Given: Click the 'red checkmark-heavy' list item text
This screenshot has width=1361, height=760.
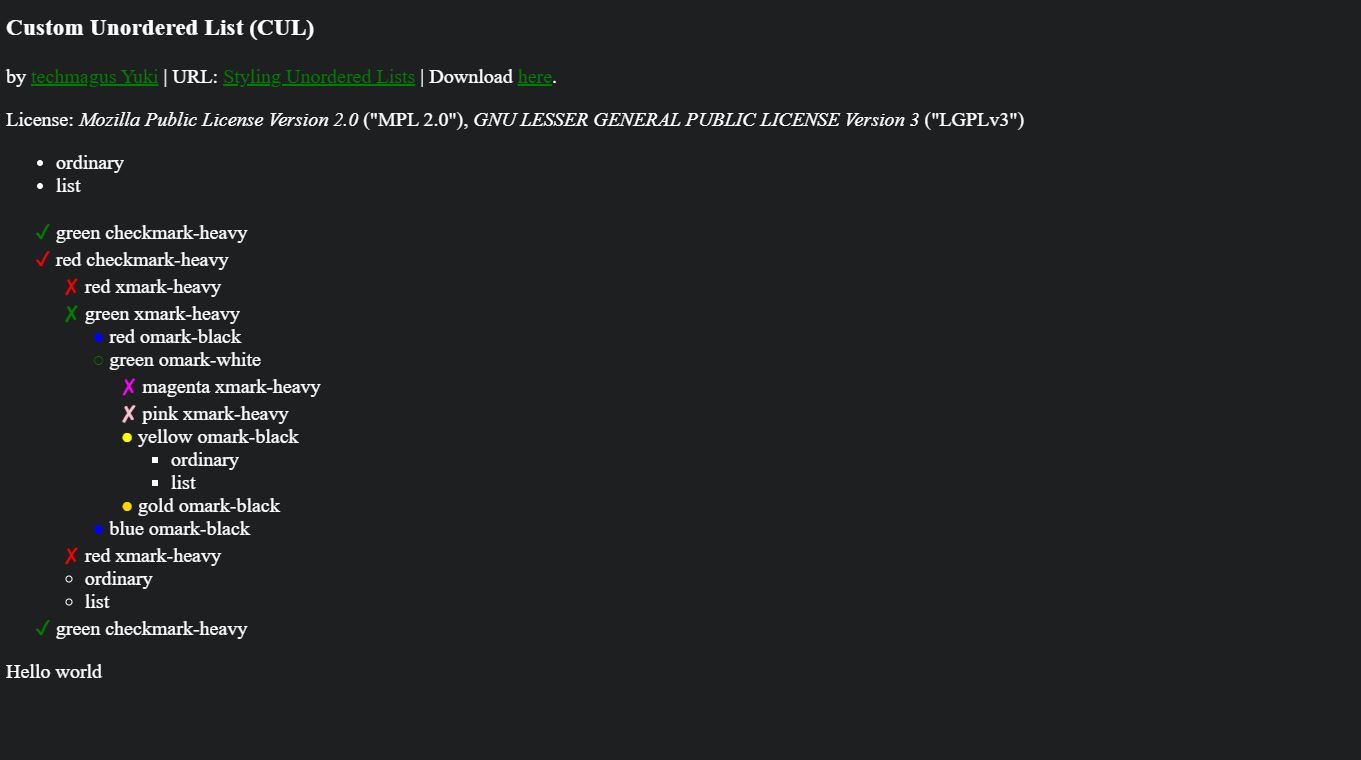Looking at the screenshot, I should 142,260.
